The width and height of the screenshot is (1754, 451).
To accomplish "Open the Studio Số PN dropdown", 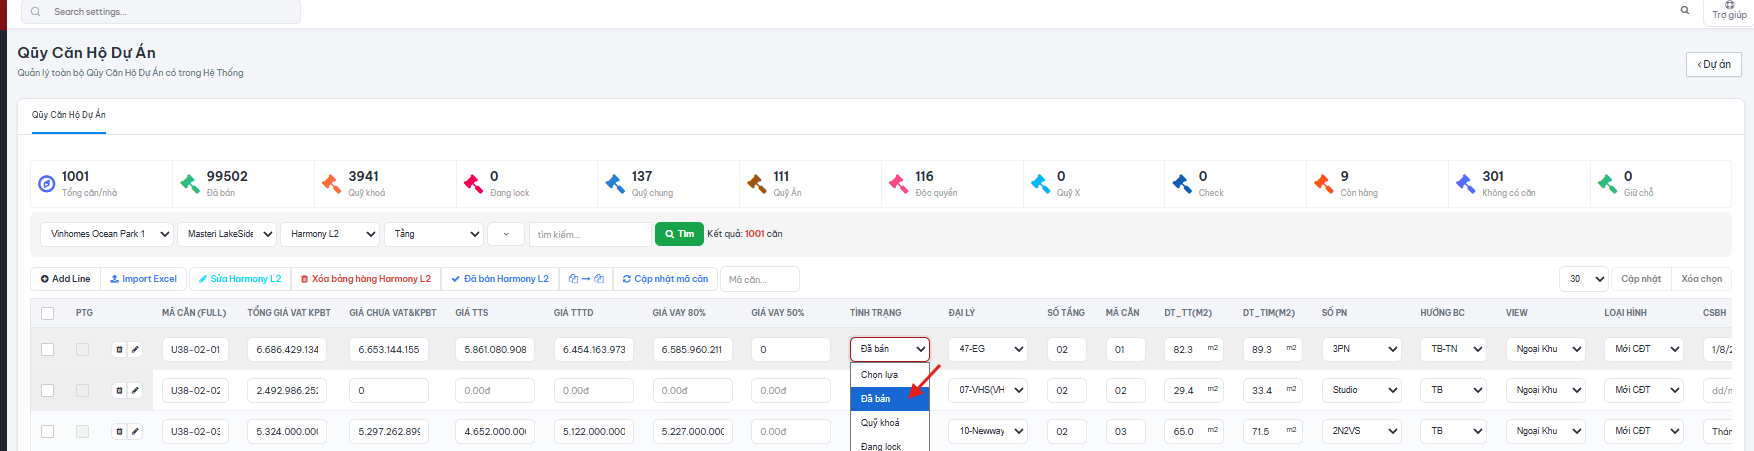I will 1361,390.
